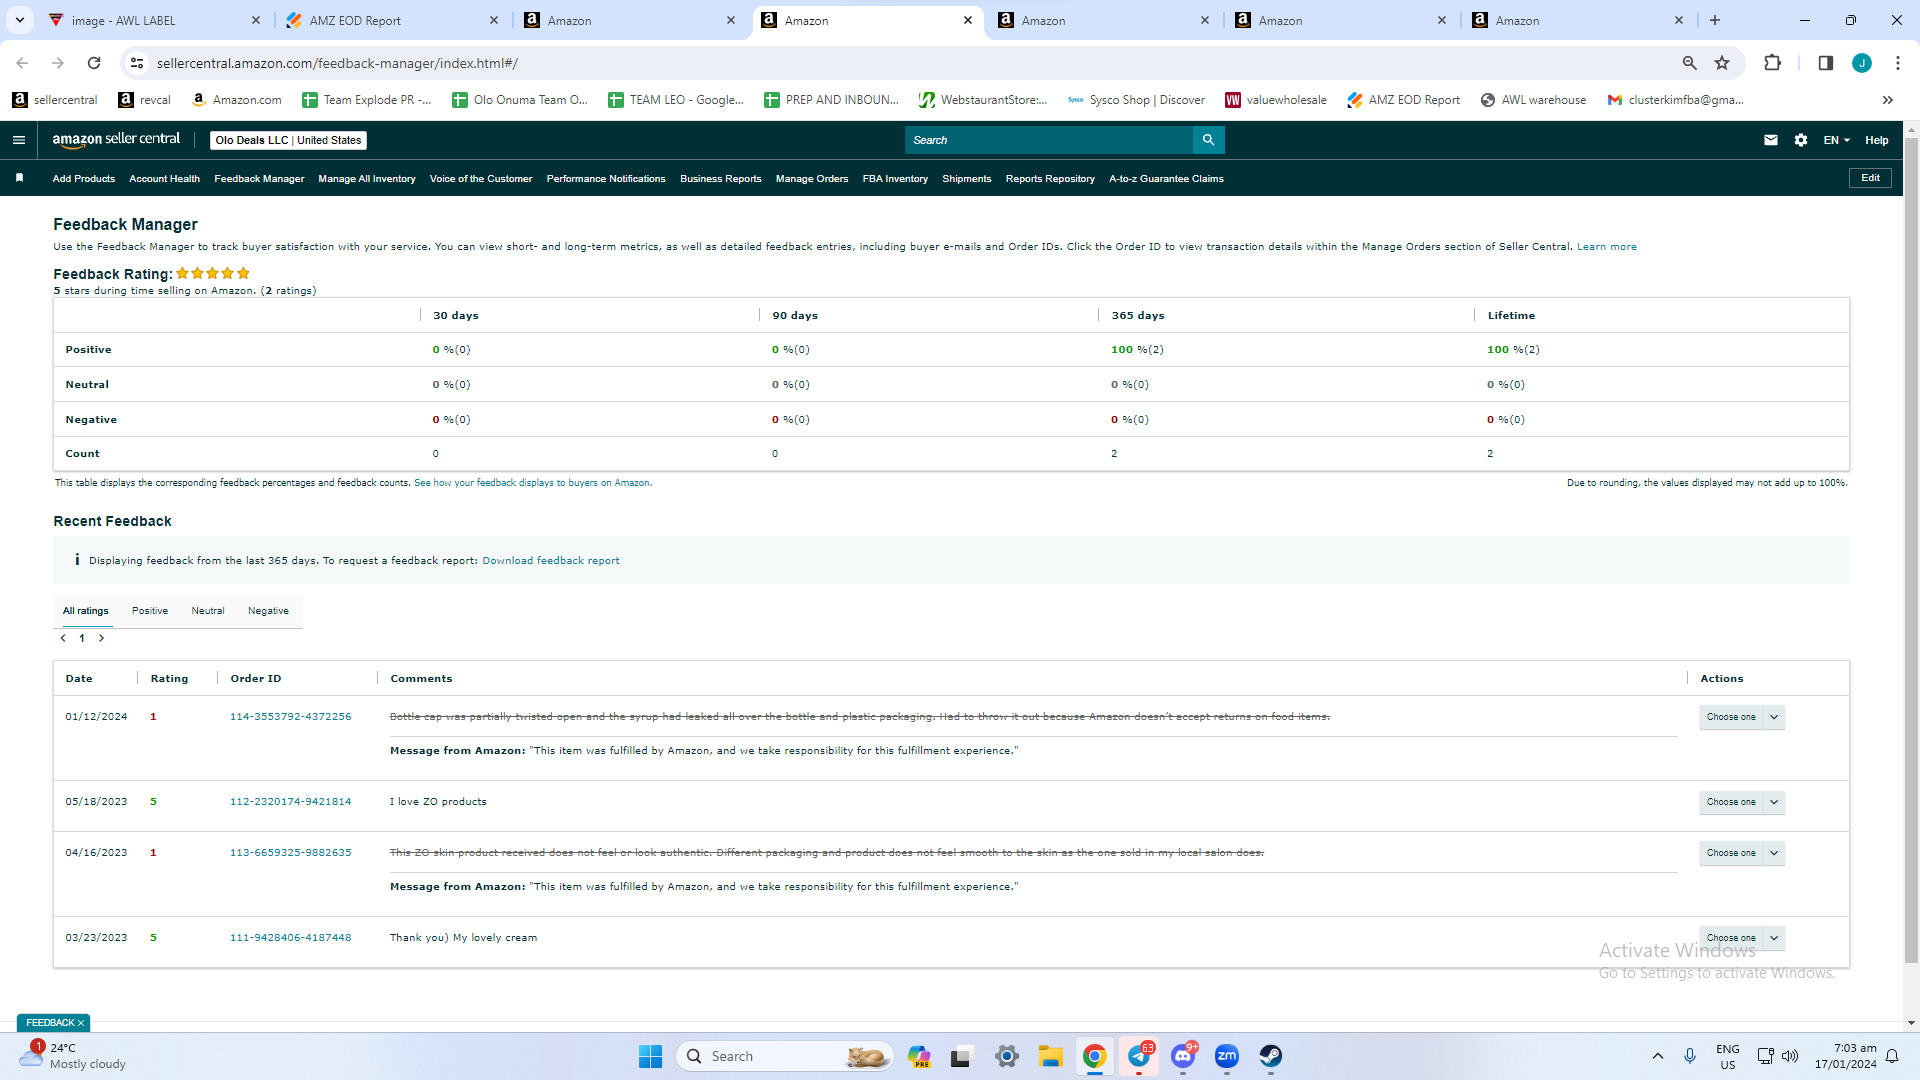Open Steam from the taskbar
Image resolution: width=1920 pixels, height=1080 pixels.
(x=1271, y=1056)
